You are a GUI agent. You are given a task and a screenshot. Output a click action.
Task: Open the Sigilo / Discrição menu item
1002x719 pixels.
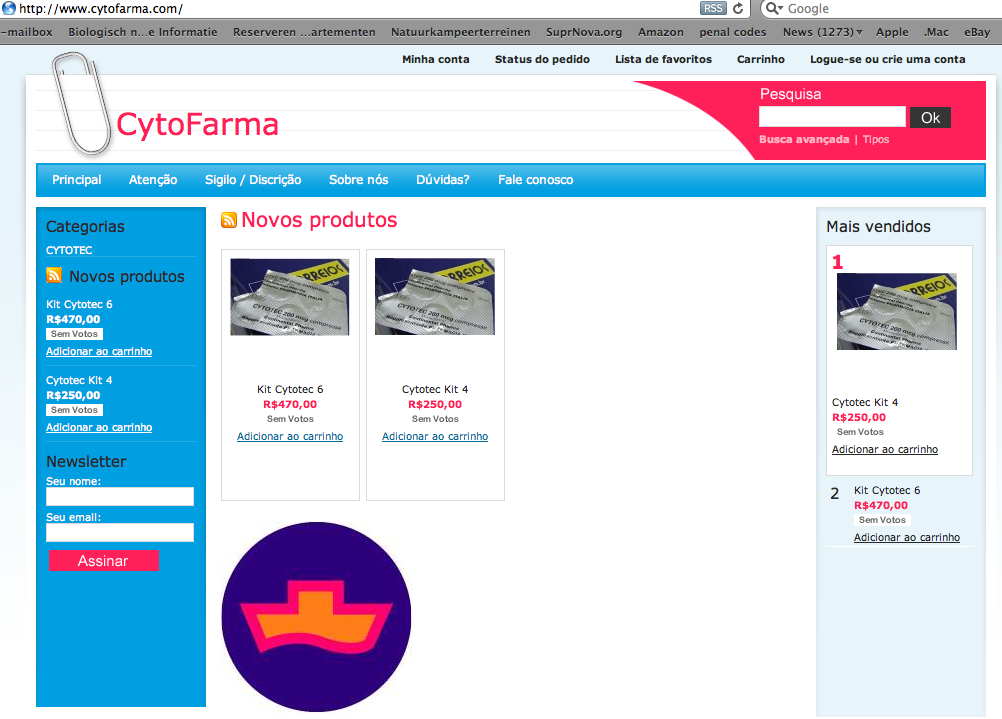pos(253,180)
